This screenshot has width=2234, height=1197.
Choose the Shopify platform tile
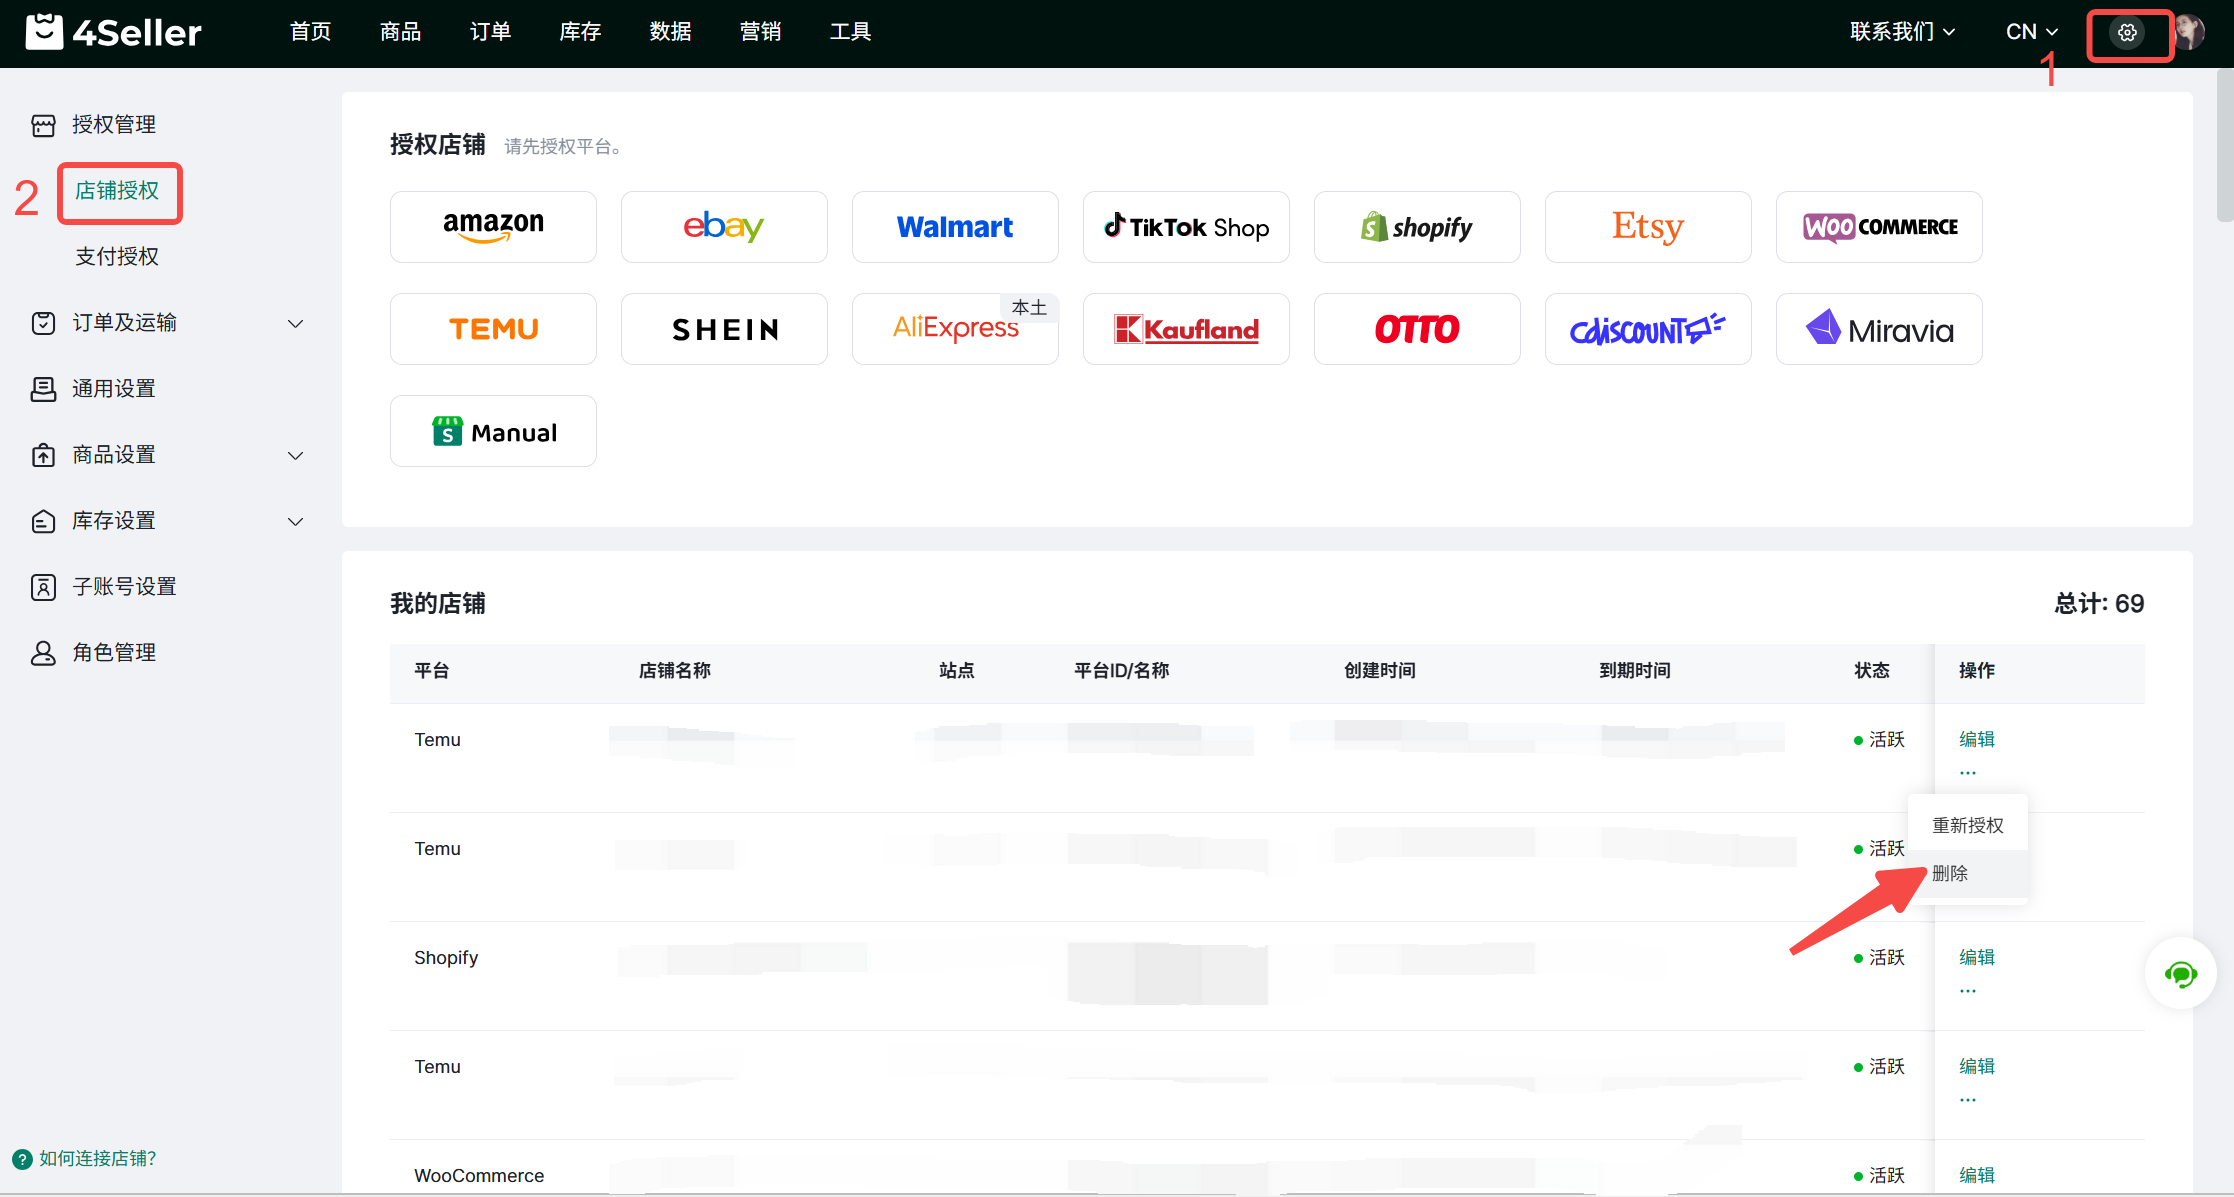tap(1416, 227)
